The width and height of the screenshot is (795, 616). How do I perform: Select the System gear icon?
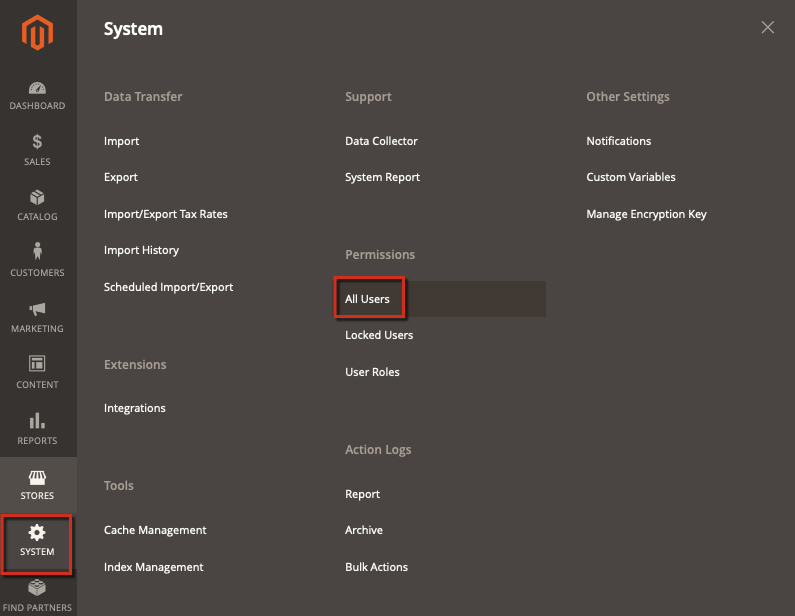(37, 532)
